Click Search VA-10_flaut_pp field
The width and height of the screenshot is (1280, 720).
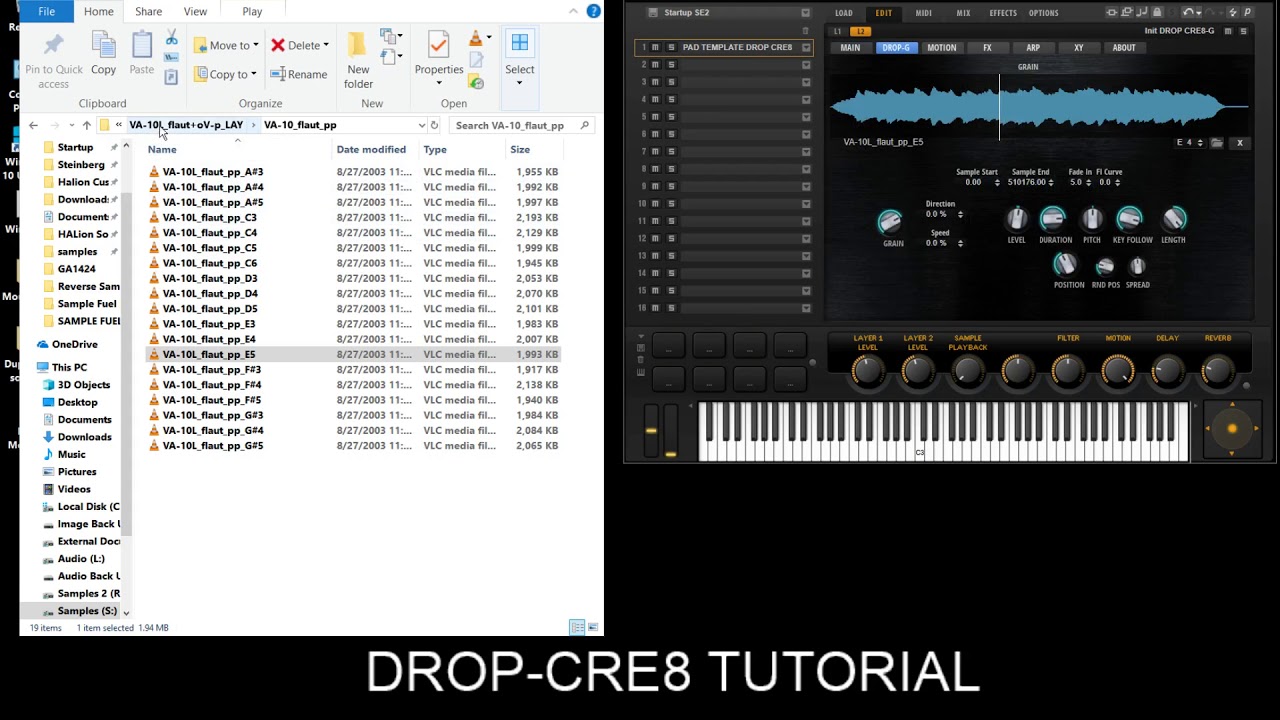(520, 125)
